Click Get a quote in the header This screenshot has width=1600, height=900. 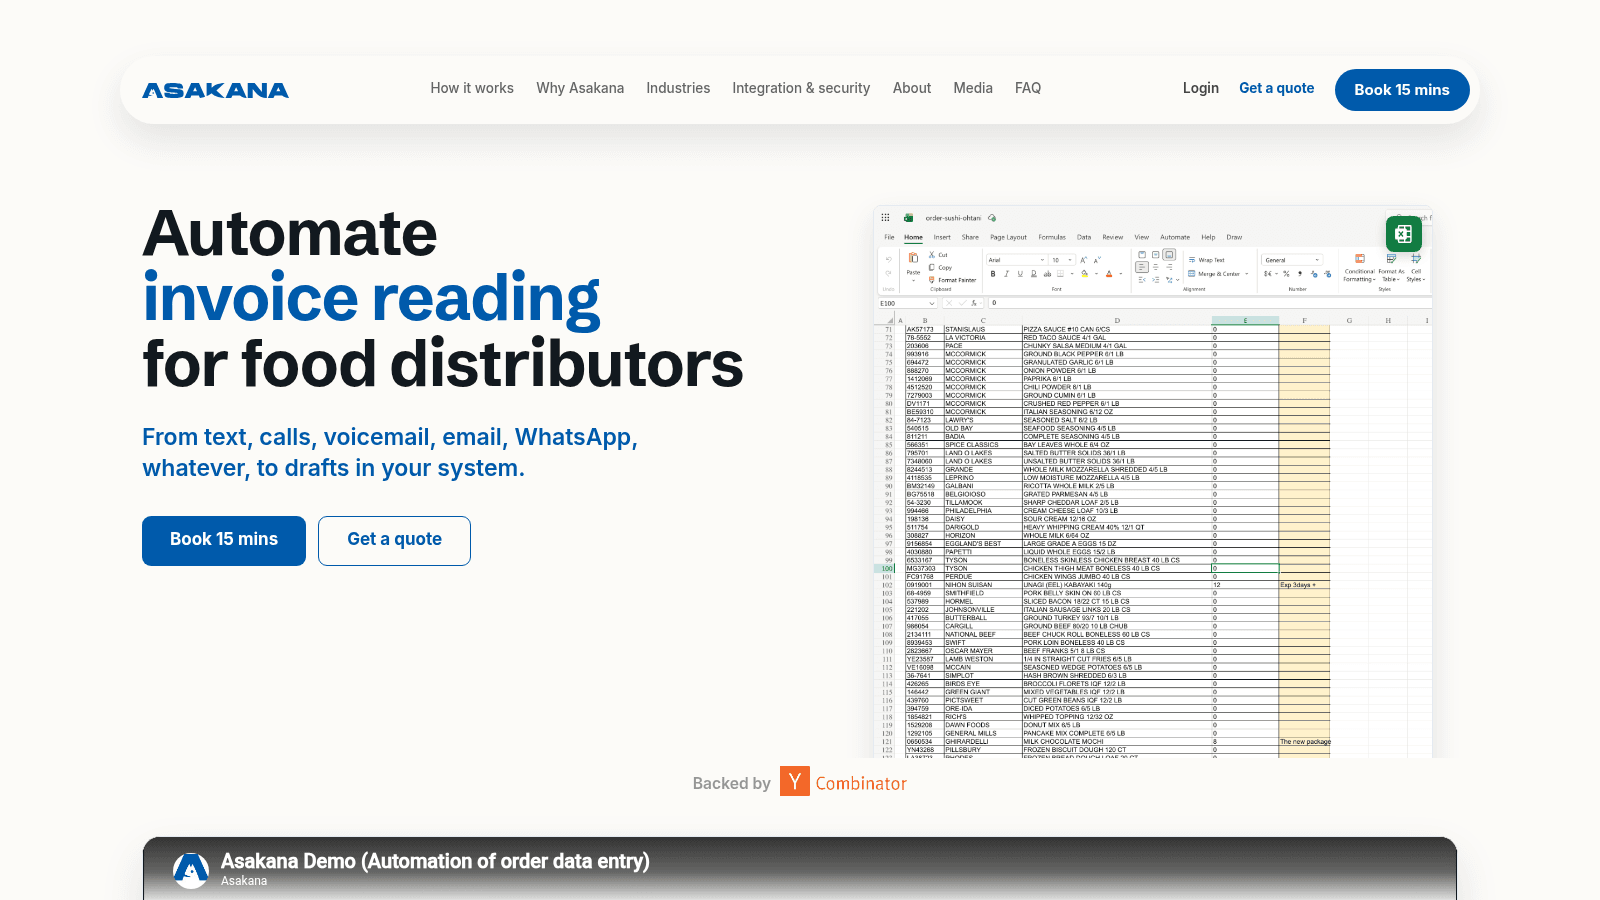[x=1277, y=88]
